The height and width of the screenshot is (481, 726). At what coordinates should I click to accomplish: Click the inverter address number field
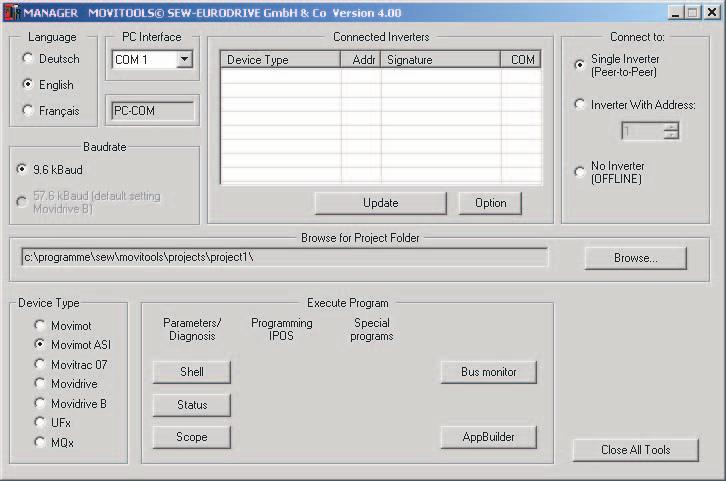click(x=643, y=131)
